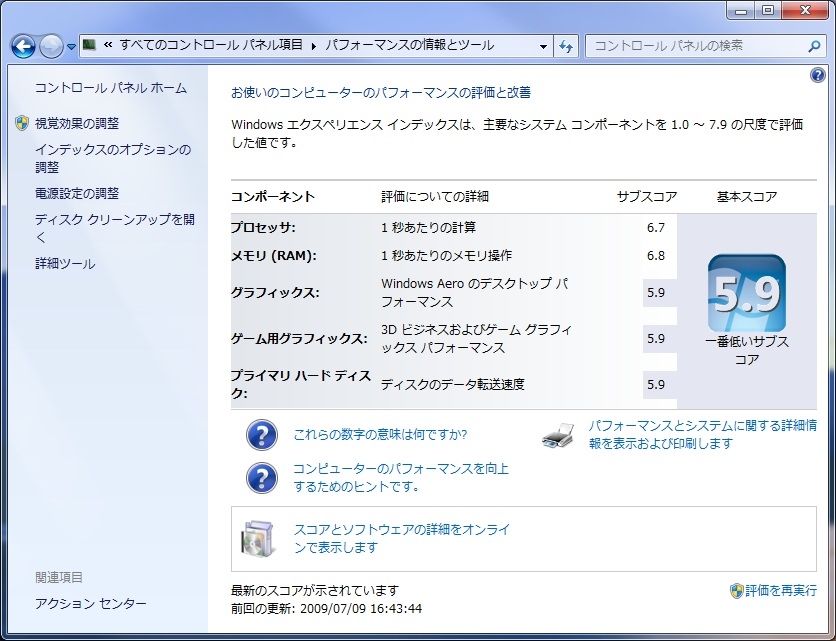Click 1 秒あたりの計算 description
This screenshot has height=641, width=836.
[429, 228]
